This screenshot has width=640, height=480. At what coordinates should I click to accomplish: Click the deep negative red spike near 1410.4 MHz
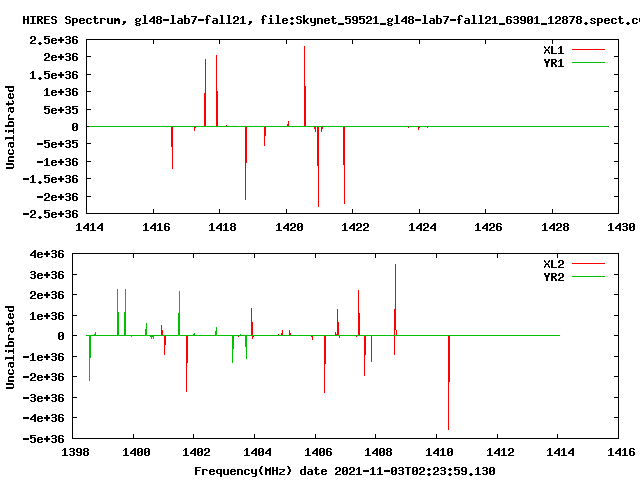click(x=449, y=382)
